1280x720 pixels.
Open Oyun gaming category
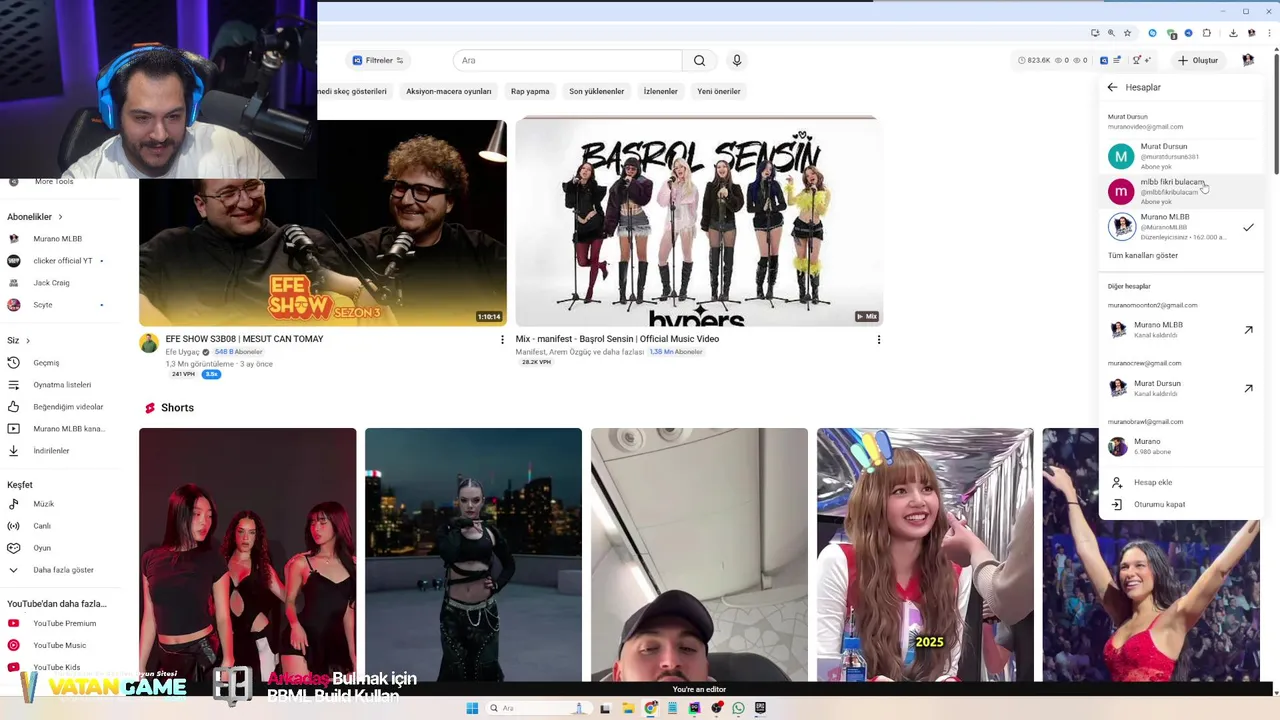point(42,548)
